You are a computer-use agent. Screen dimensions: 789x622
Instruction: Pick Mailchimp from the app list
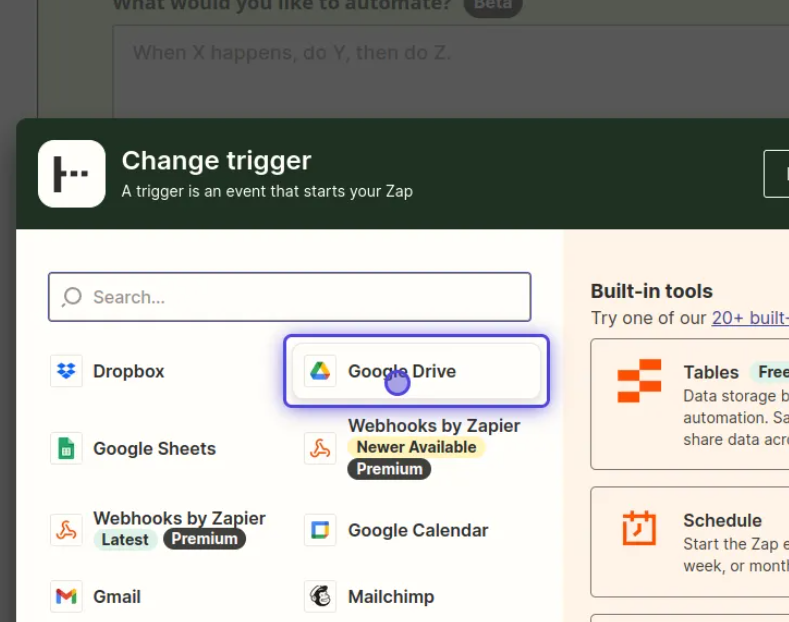(391, 597)
